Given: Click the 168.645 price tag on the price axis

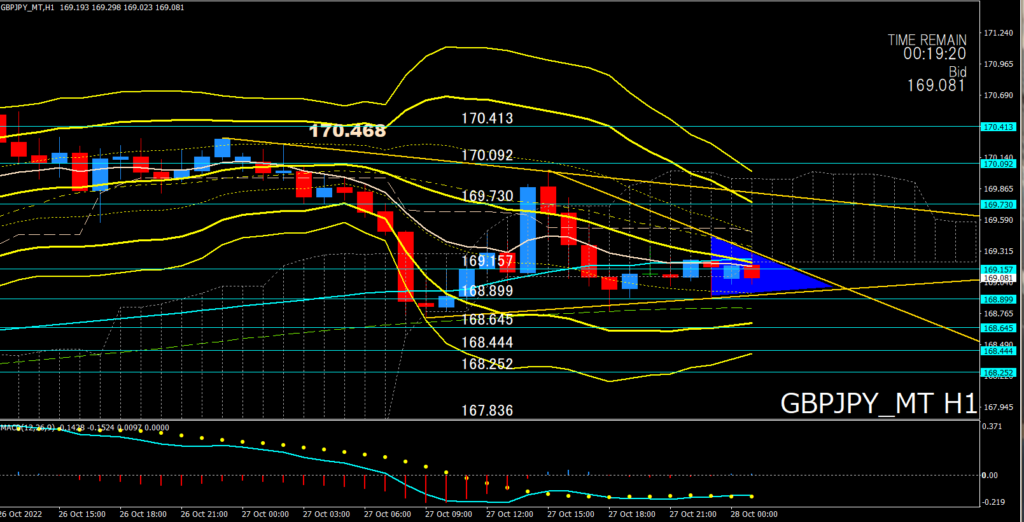Looking at the screenshot, I should 998,327.
